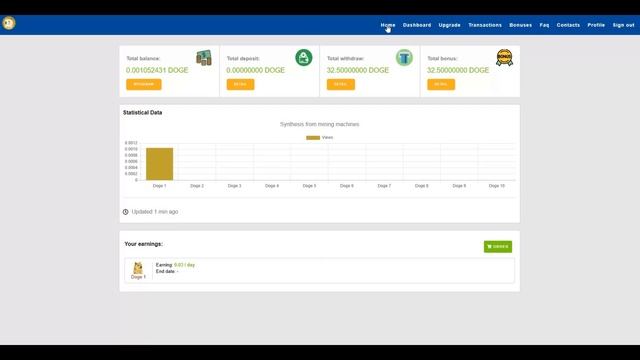Click the Doge 1 earnings row

[x=320, y=270]
